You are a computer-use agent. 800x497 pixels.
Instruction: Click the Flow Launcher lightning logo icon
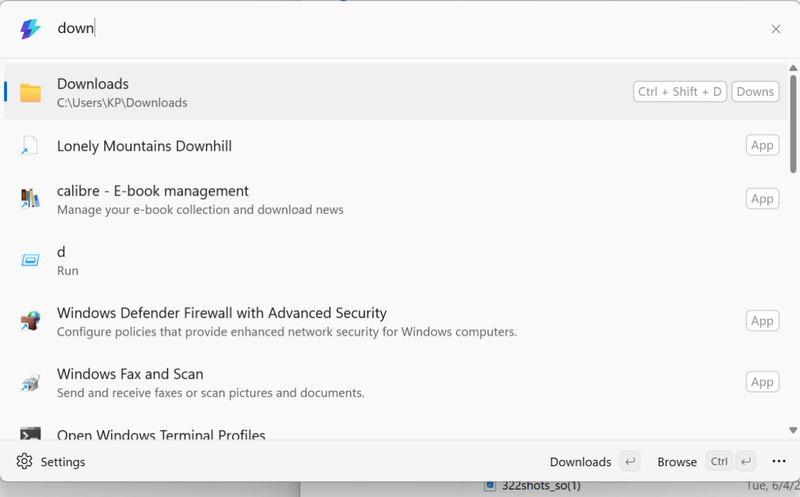click(30, 29)
